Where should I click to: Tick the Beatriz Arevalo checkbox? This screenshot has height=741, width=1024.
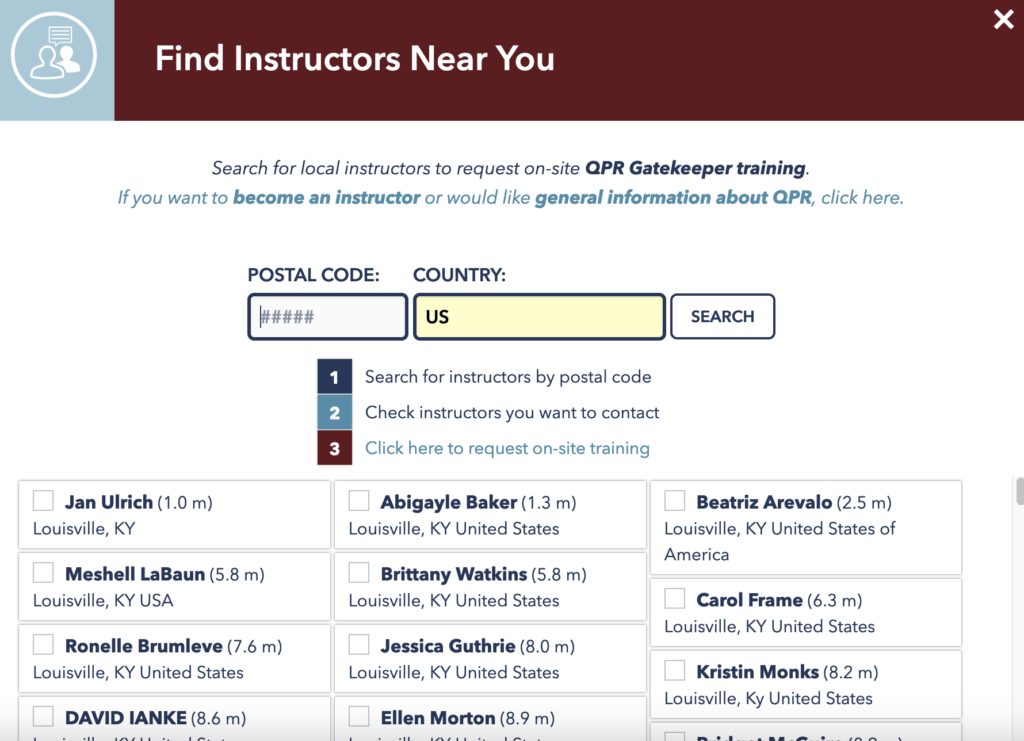pyautogui.click(x=675, y=501)
